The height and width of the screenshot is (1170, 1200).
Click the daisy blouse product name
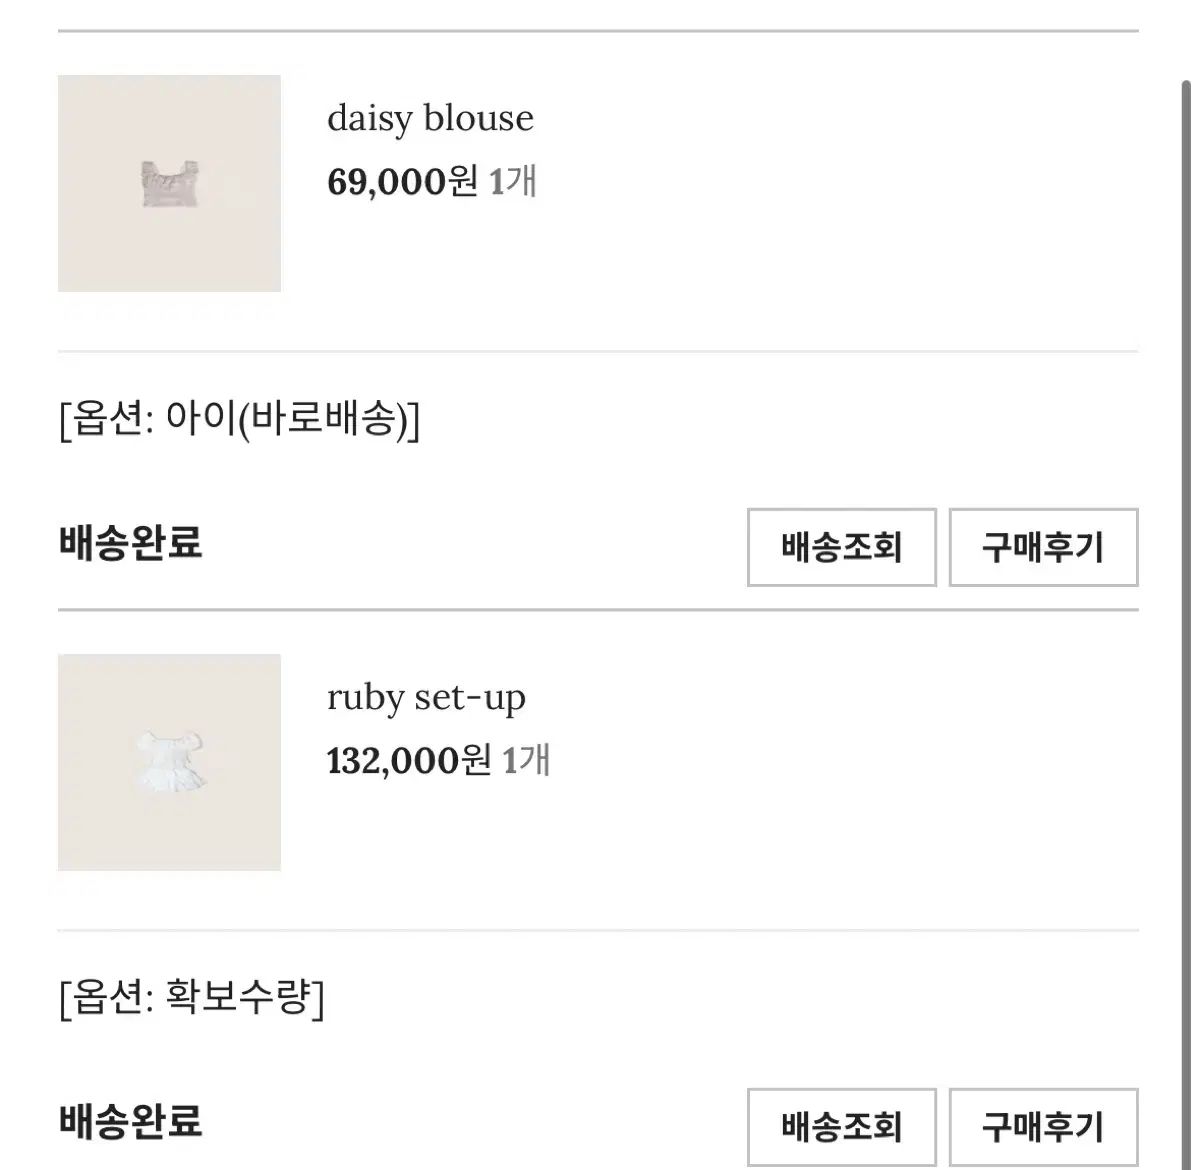click(430, 119)
